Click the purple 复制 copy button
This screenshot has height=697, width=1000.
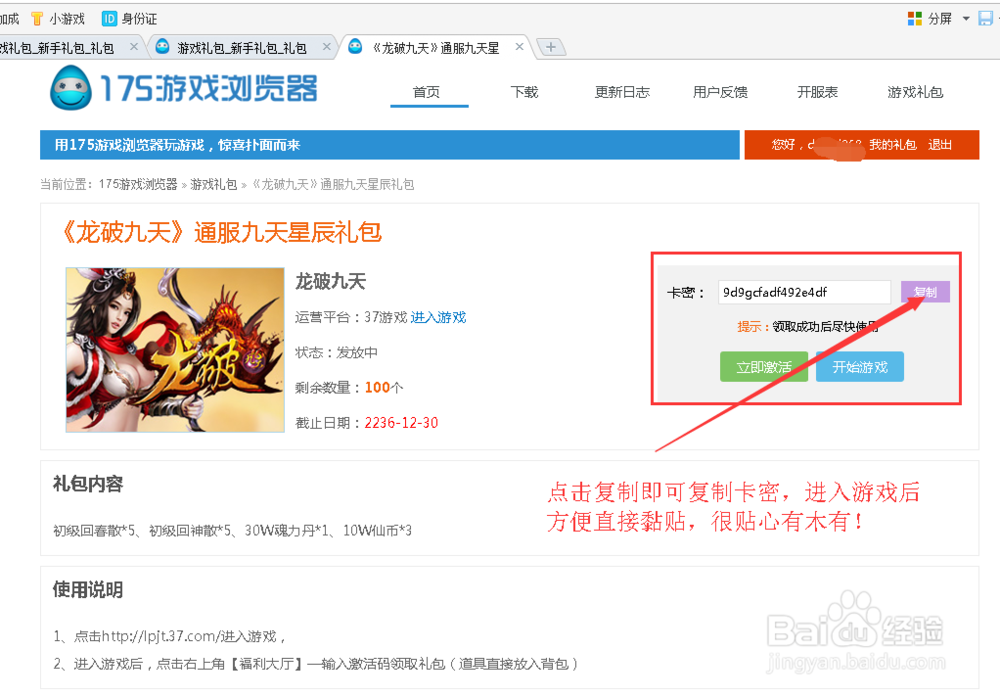925,291
